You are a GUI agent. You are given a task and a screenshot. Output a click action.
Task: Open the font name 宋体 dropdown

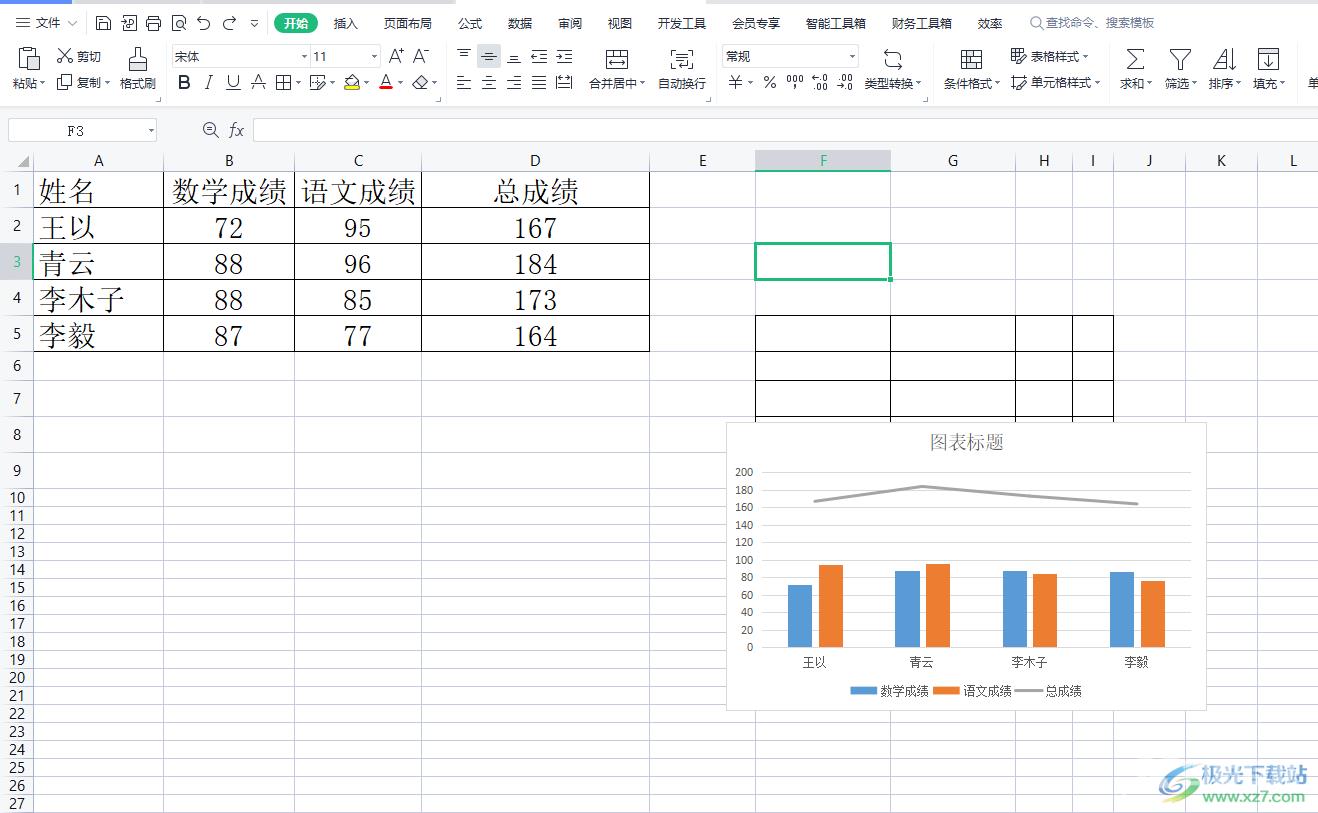tap(304, 57)
